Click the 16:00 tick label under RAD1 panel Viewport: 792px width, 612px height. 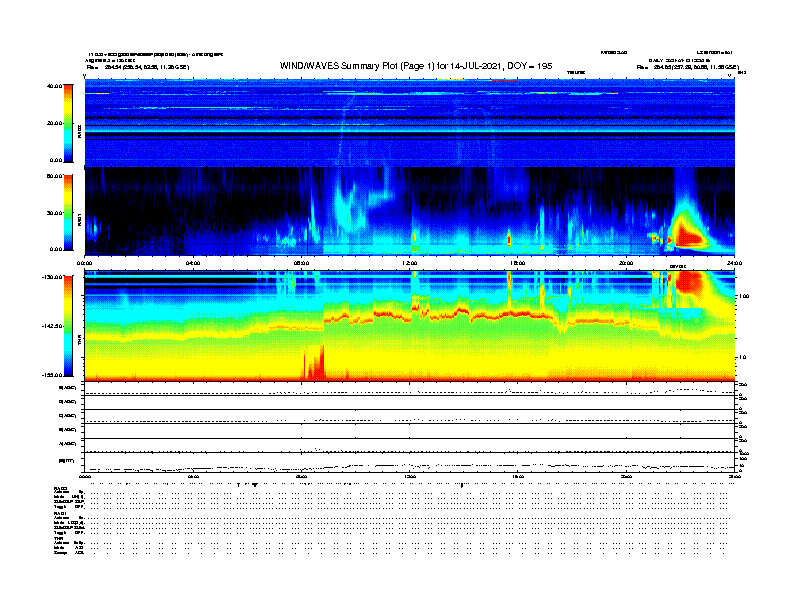point(518,263)
